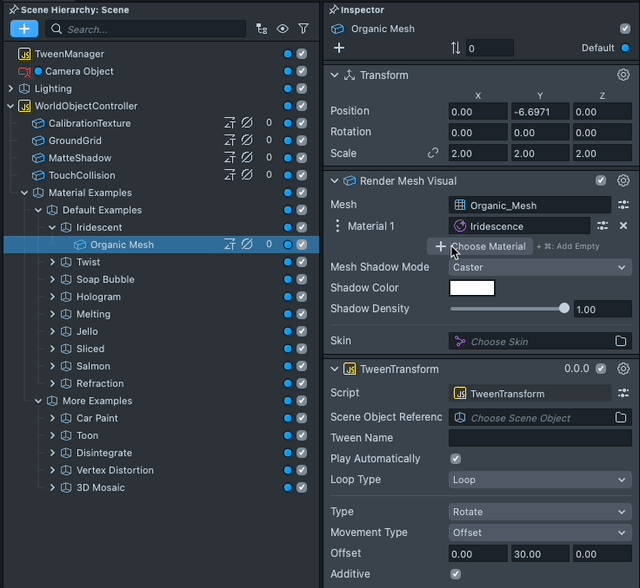Open the Transform component settings gear

point(623,75)
